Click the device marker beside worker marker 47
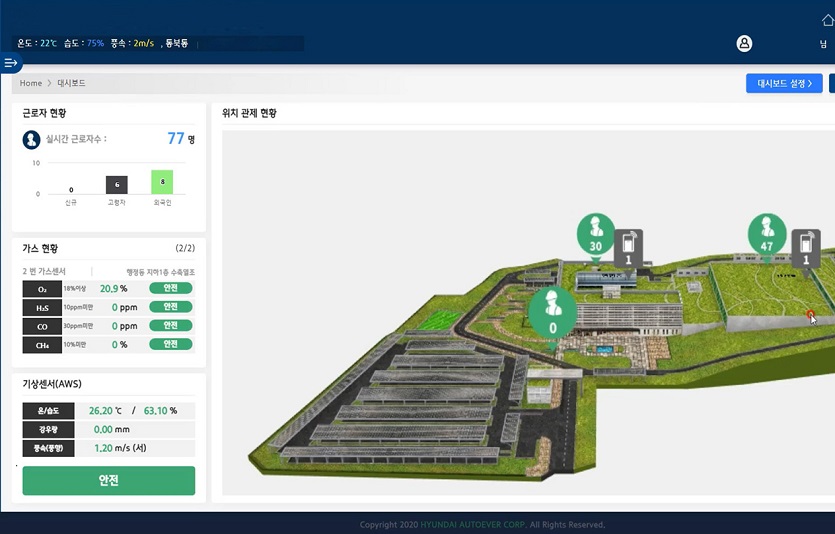 tap(806, 246)
